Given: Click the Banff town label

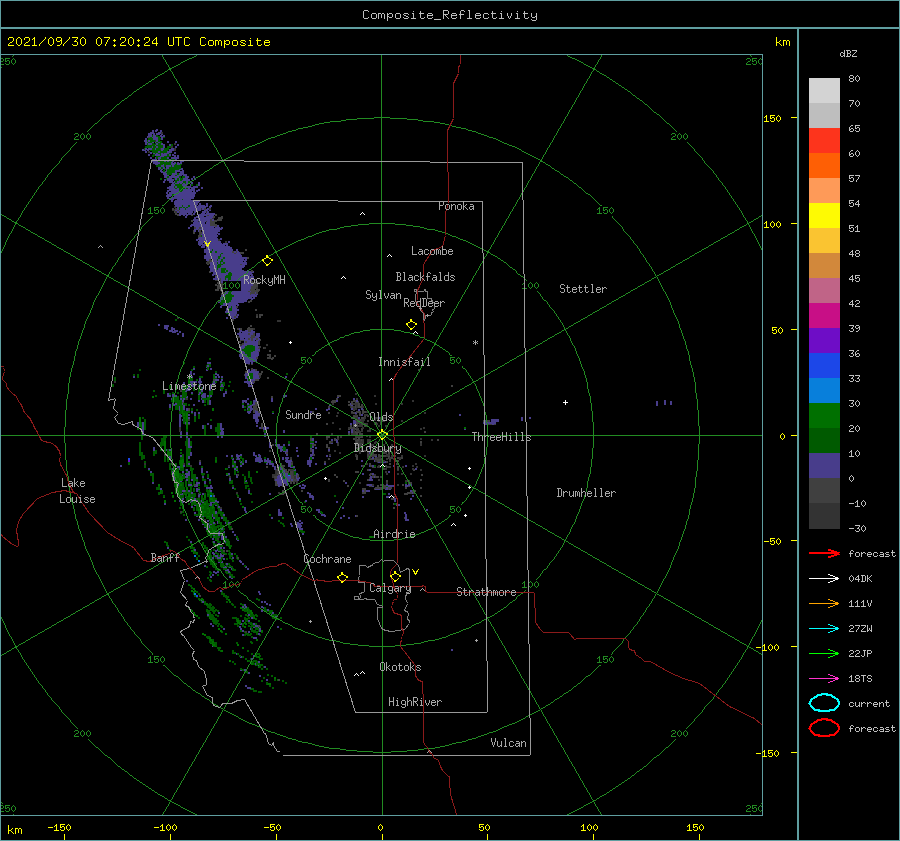Looking at the screenshot, I should [x=165, y=557].
